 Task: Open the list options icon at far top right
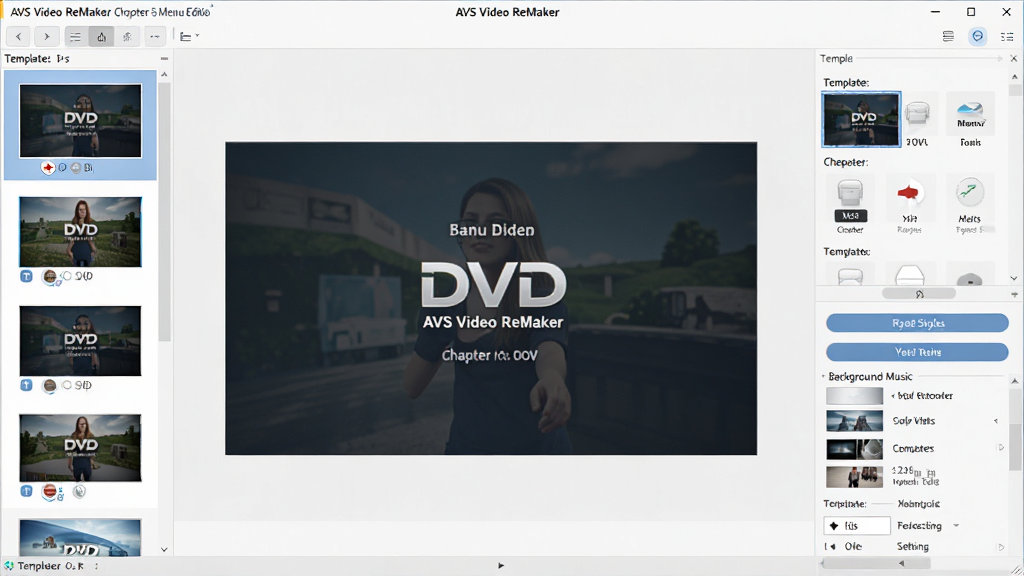point(1007,37)
